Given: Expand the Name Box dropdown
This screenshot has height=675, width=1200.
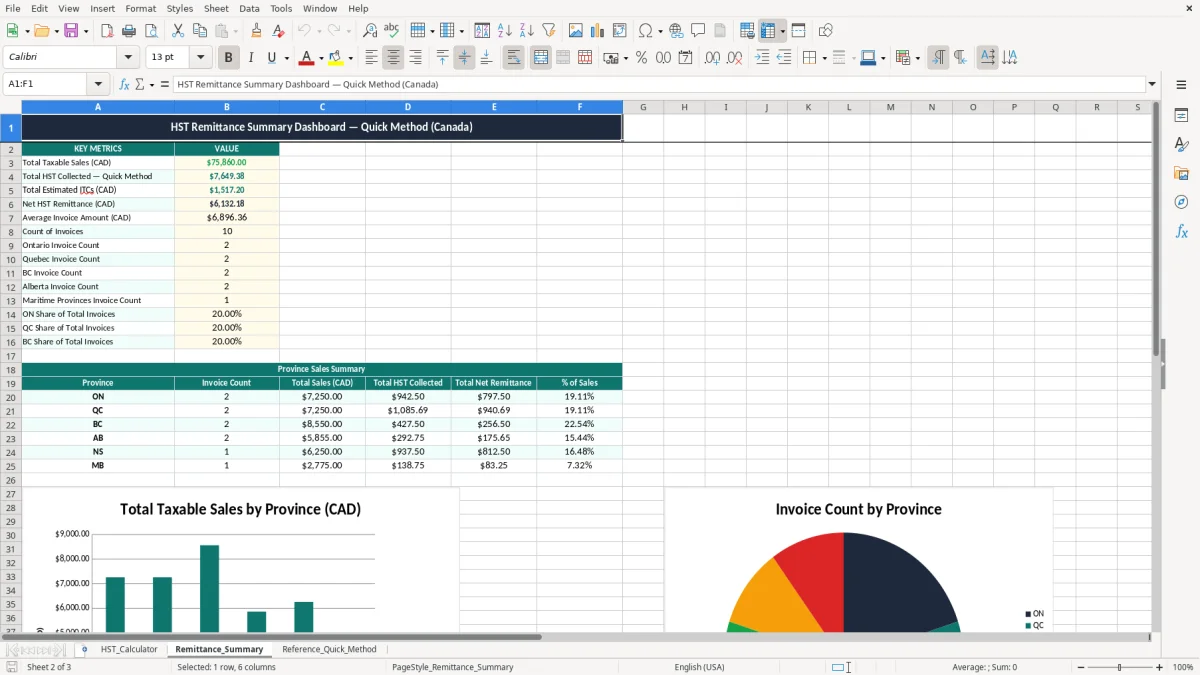Looking at the screenshot, I should (x=98, y=84).
